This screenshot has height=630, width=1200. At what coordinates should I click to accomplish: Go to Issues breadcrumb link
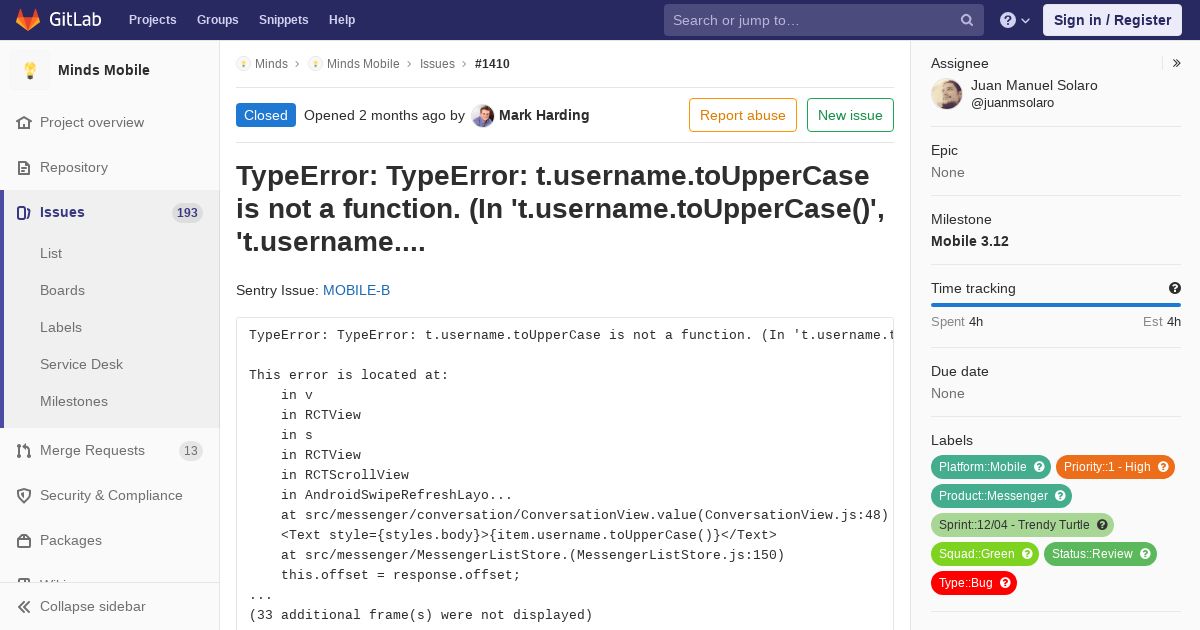pyautogui.click(x=437, y=63)
